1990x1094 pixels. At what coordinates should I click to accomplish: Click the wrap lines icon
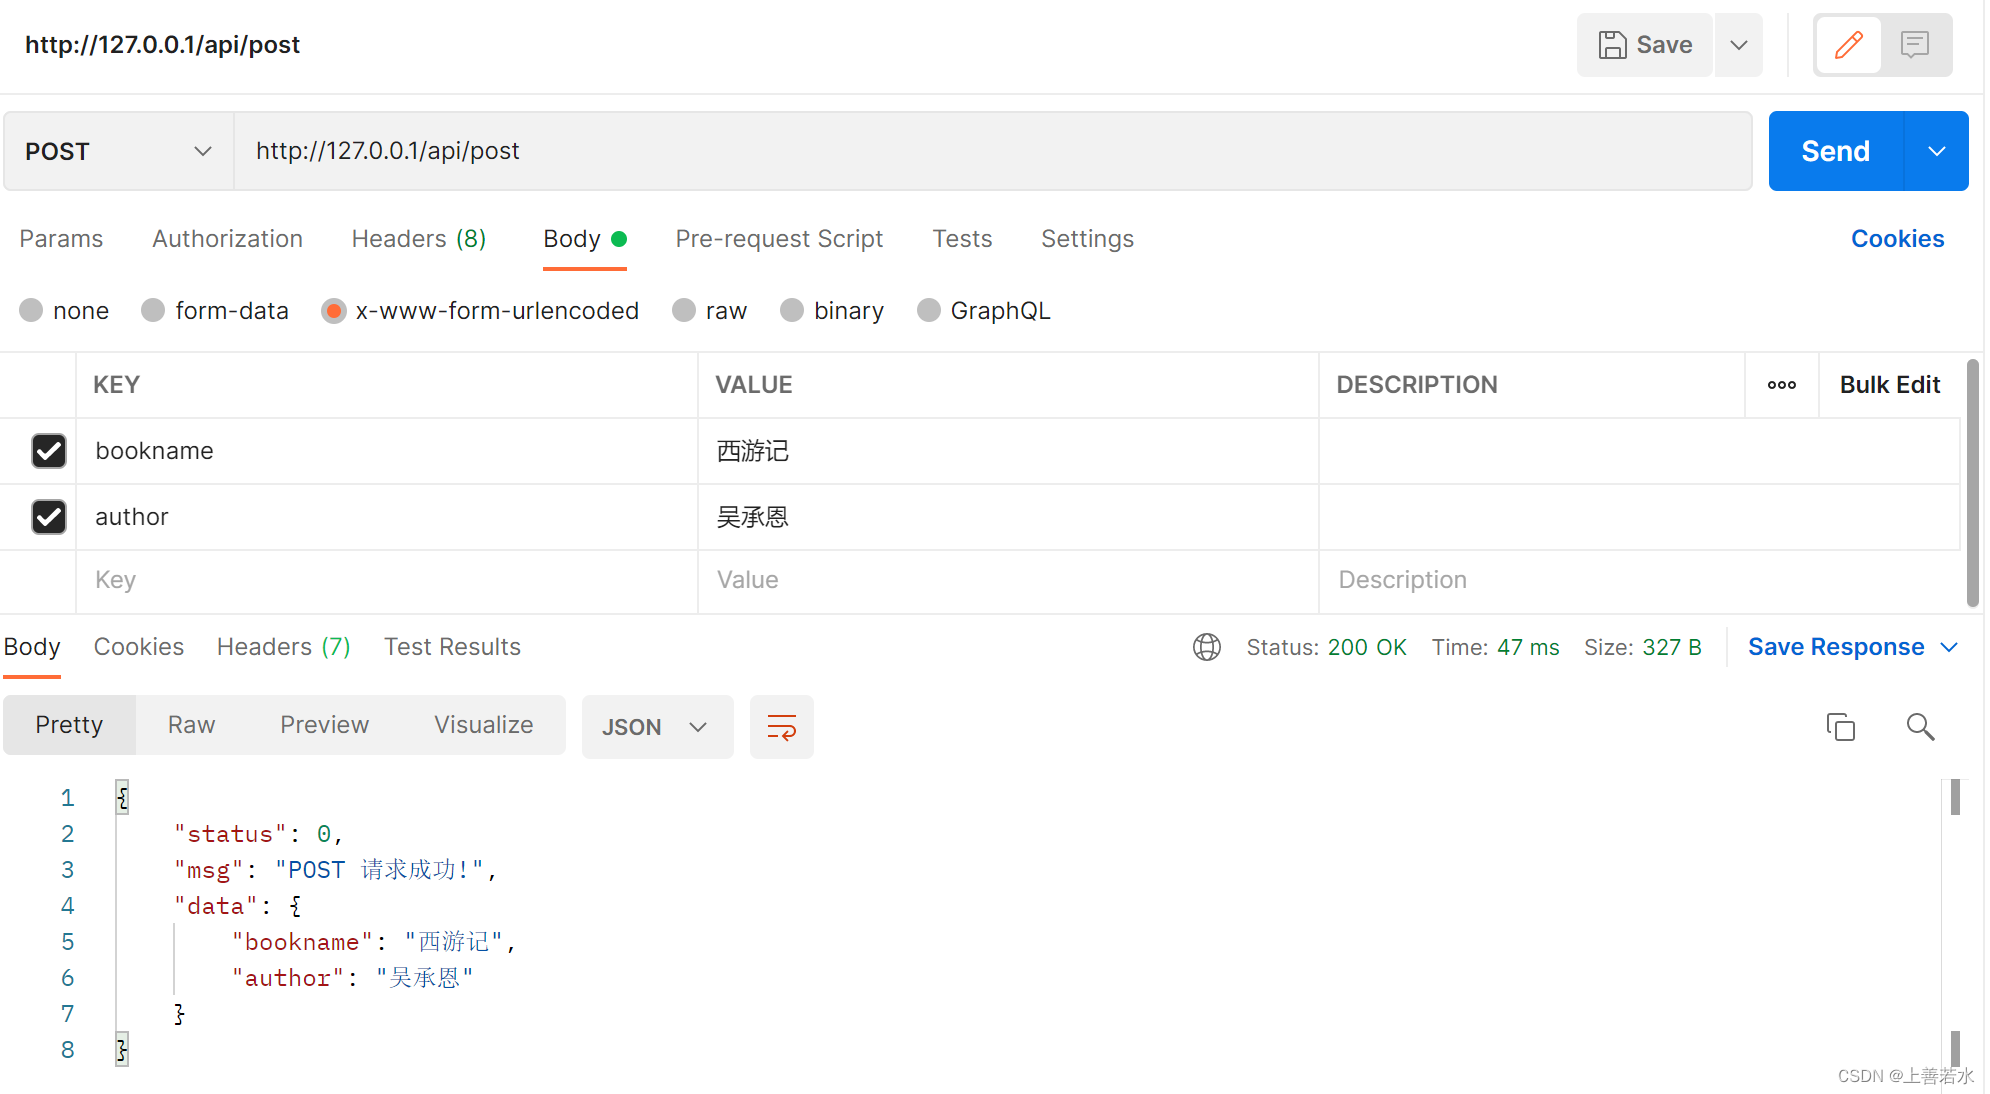click(x=781, y=727)
